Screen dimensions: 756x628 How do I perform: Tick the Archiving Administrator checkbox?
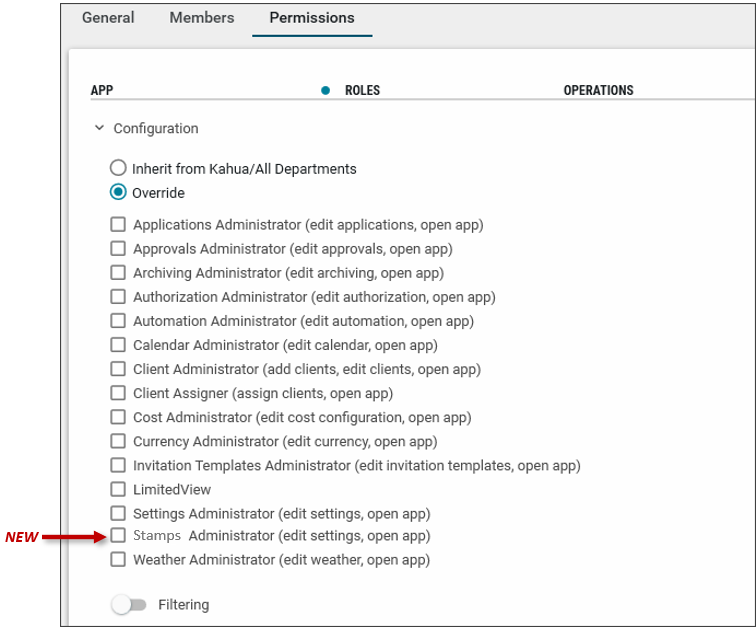click(118, 273)
